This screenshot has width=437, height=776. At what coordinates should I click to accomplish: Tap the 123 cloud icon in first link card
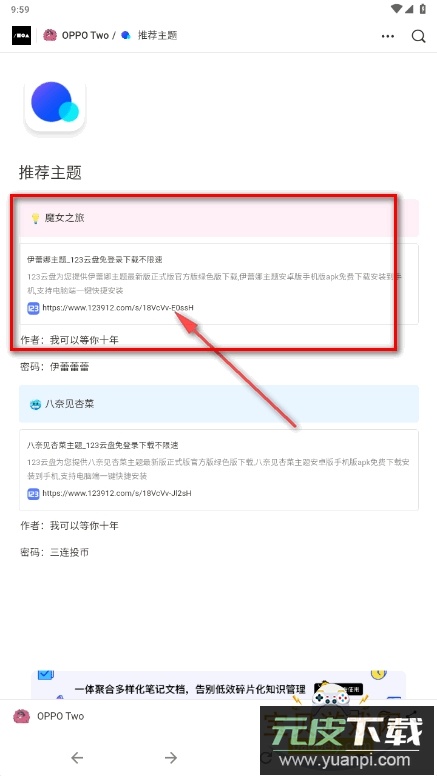(x=33, y=308)
